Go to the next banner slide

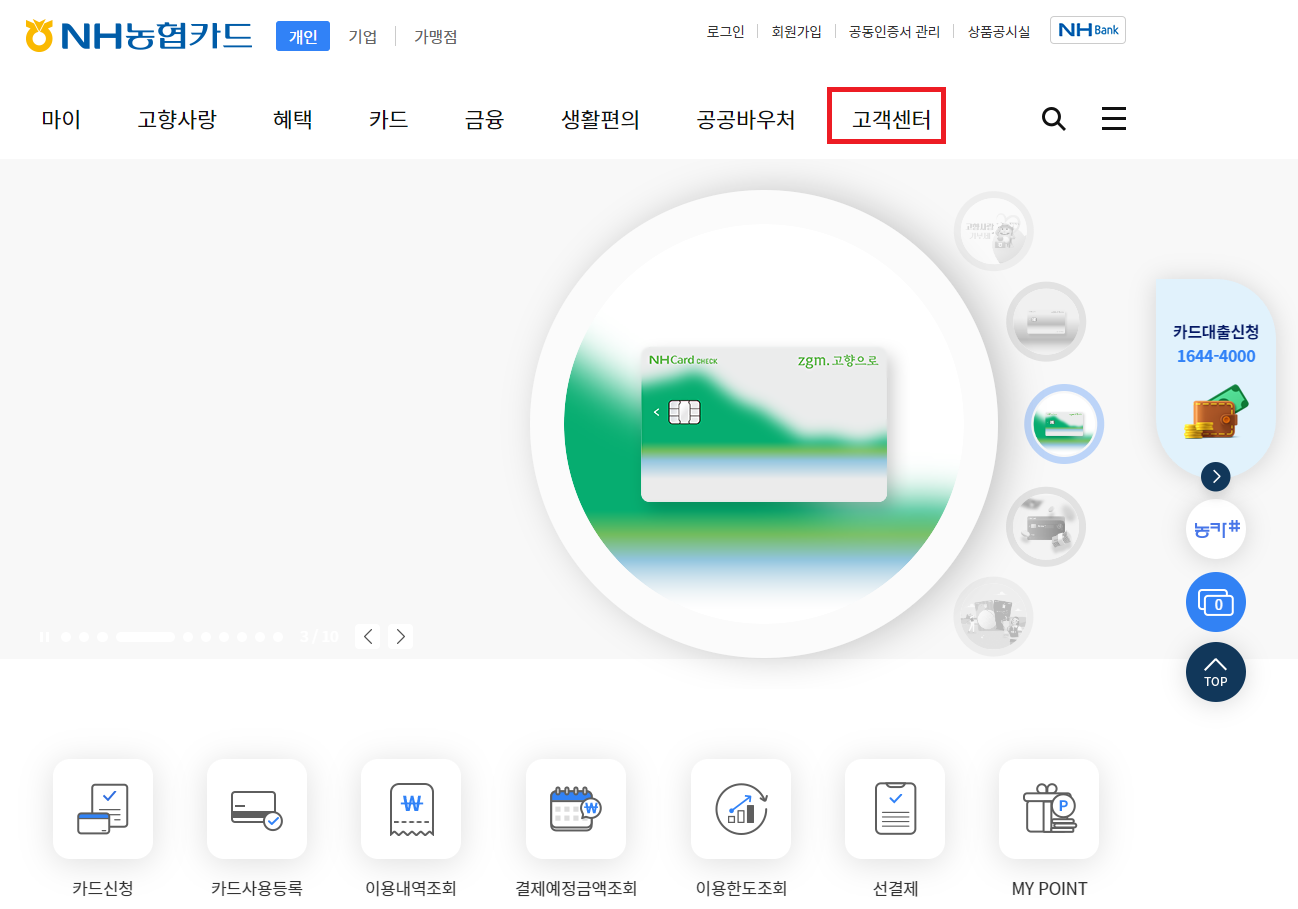(x=400, y=636)
